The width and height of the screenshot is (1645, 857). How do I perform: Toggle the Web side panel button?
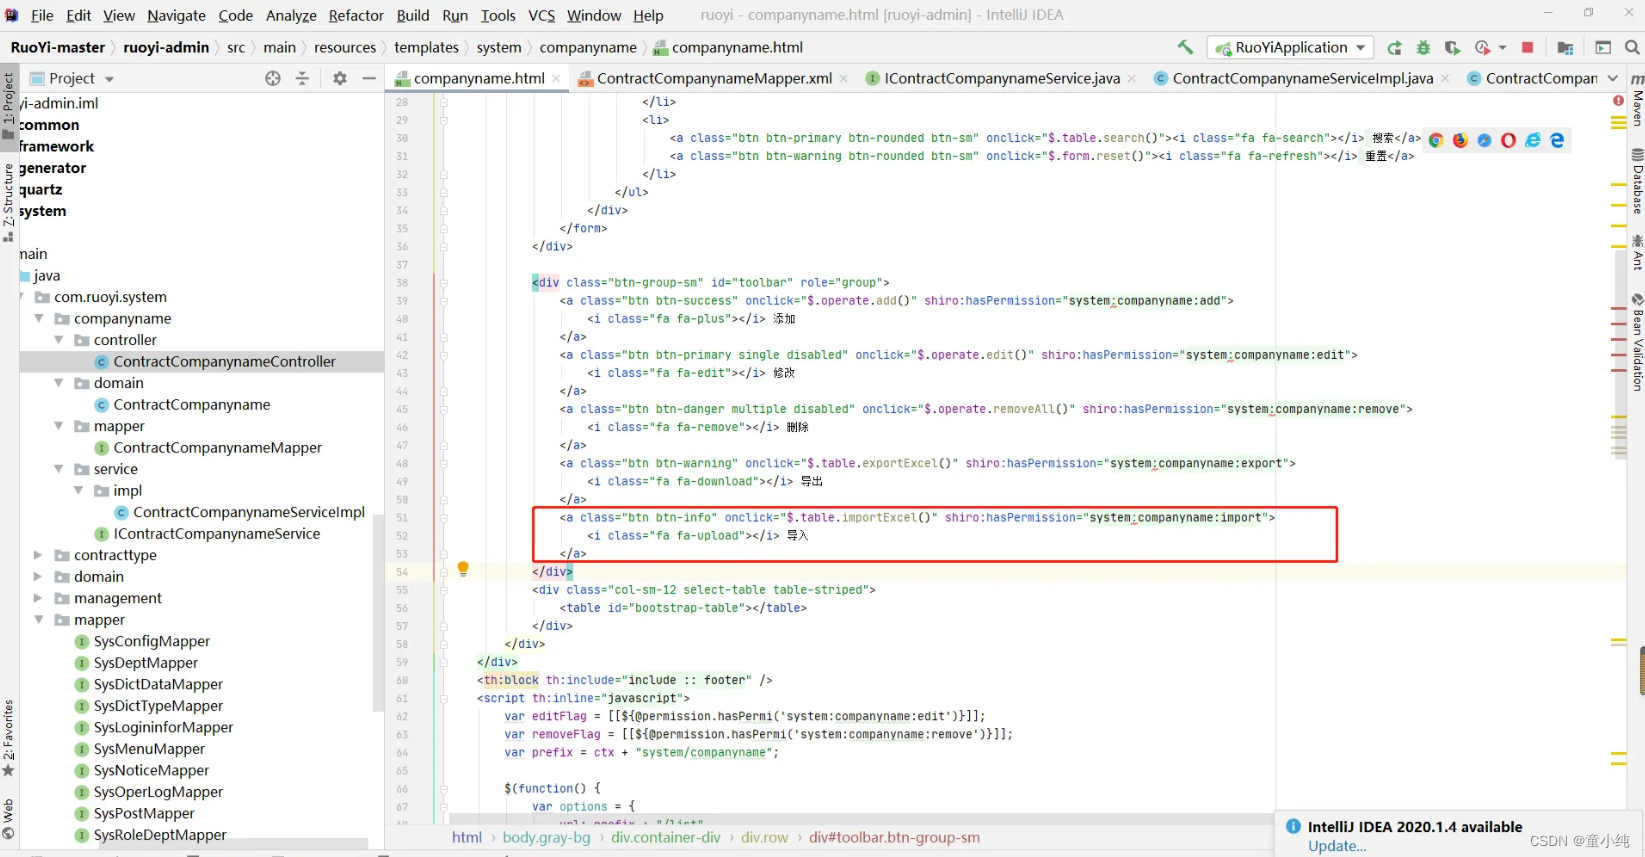click(x=8, y=818)
